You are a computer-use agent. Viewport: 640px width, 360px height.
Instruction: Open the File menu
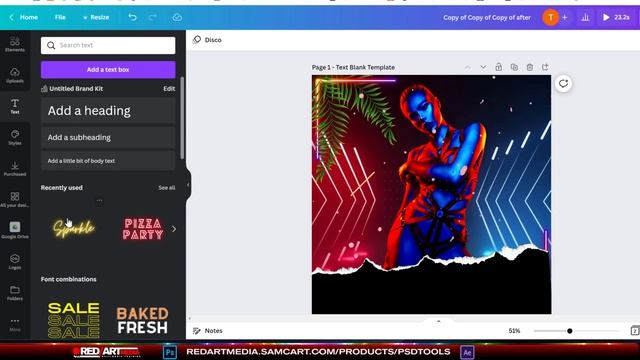tap(60, 17)
